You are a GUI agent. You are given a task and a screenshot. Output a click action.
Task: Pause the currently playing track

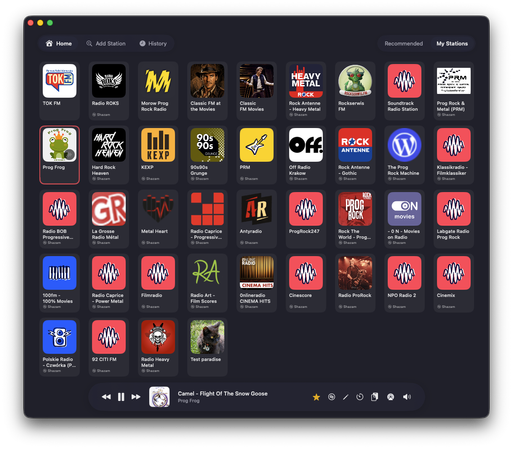(121, 397)
